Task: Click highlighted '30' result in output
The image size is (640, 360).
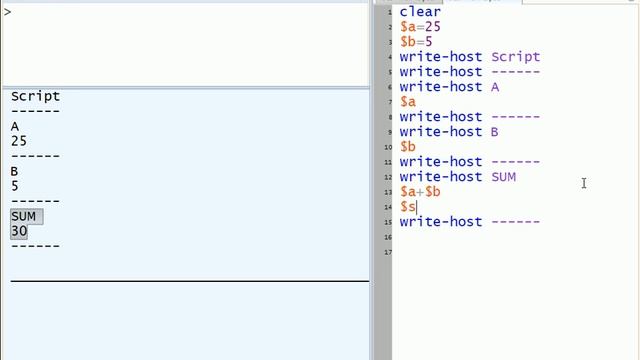Action: pos(19,231)
